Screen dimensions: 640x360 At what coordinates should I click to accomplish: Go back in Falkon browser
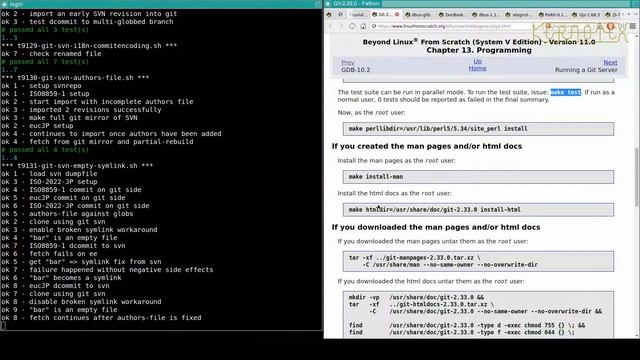point(331,26)
